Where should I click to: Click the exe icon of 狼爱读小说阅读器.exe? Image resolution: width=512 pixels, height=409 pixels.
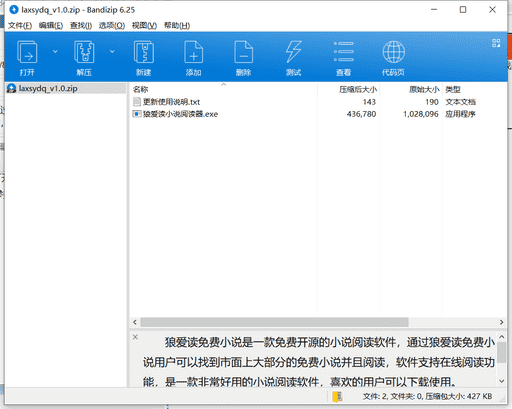pos(137,114)
